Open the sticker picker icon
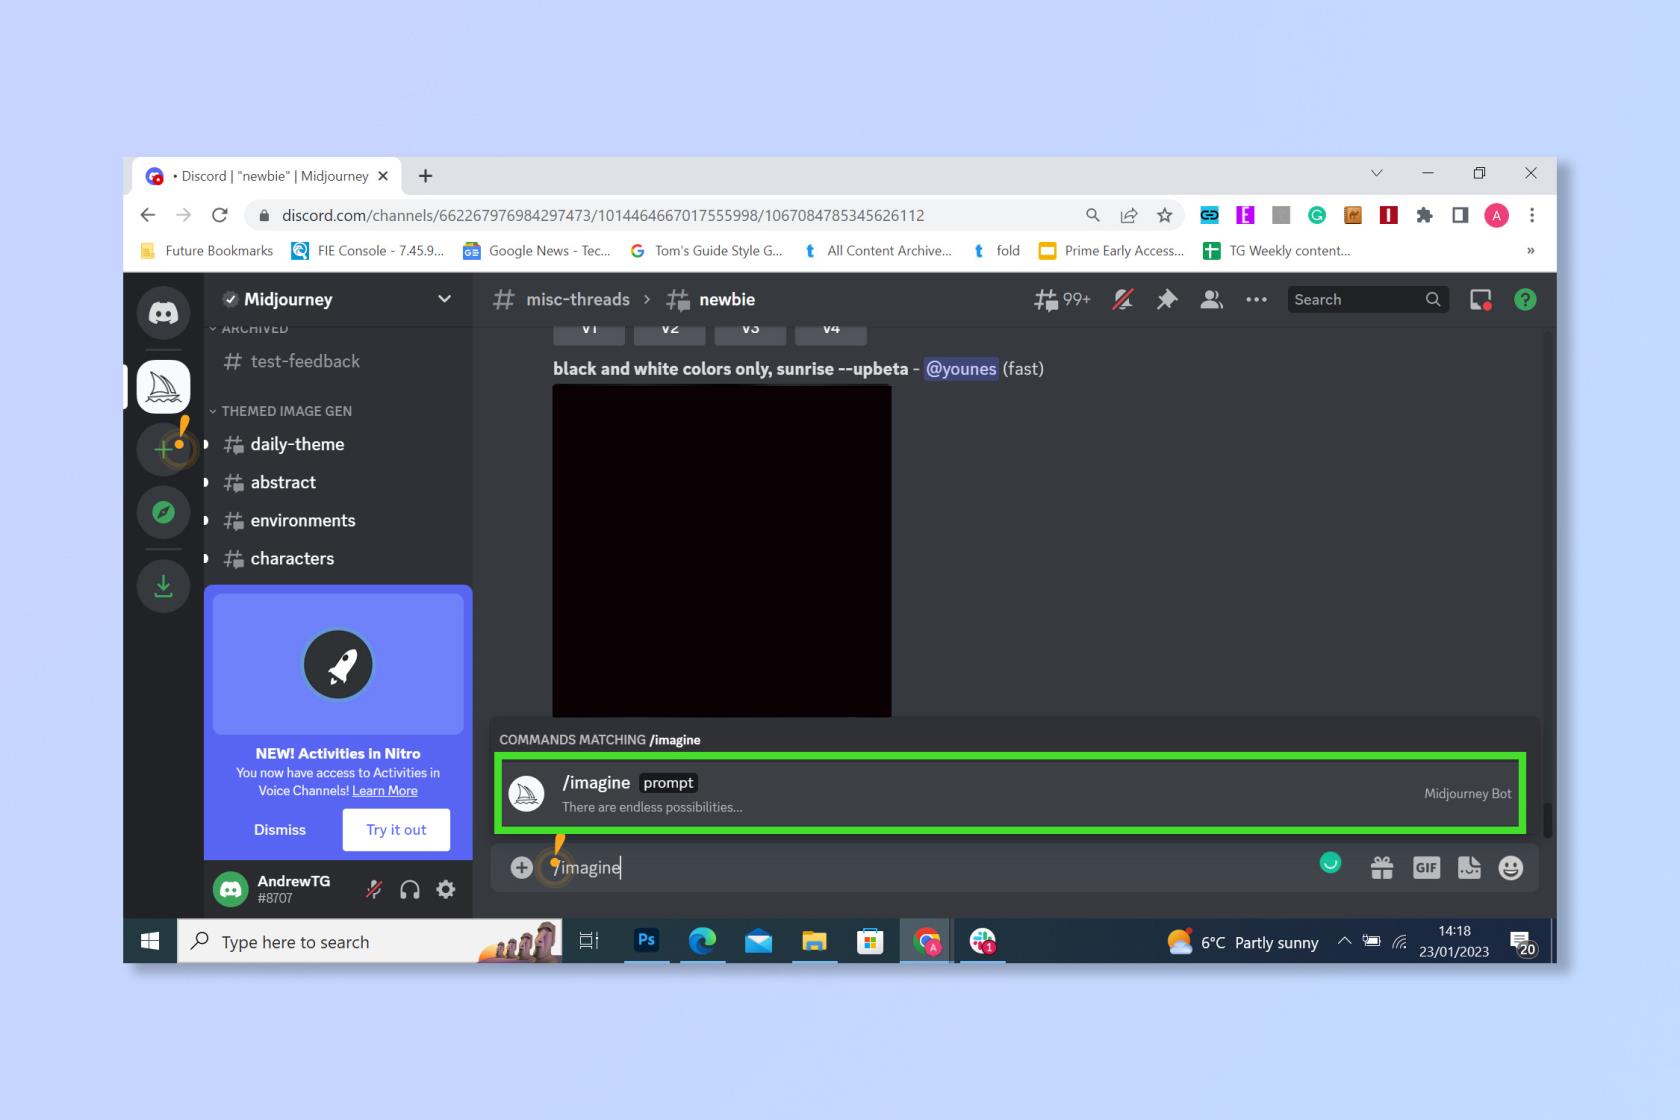1680x1120 pixels. coord(1469,868)
